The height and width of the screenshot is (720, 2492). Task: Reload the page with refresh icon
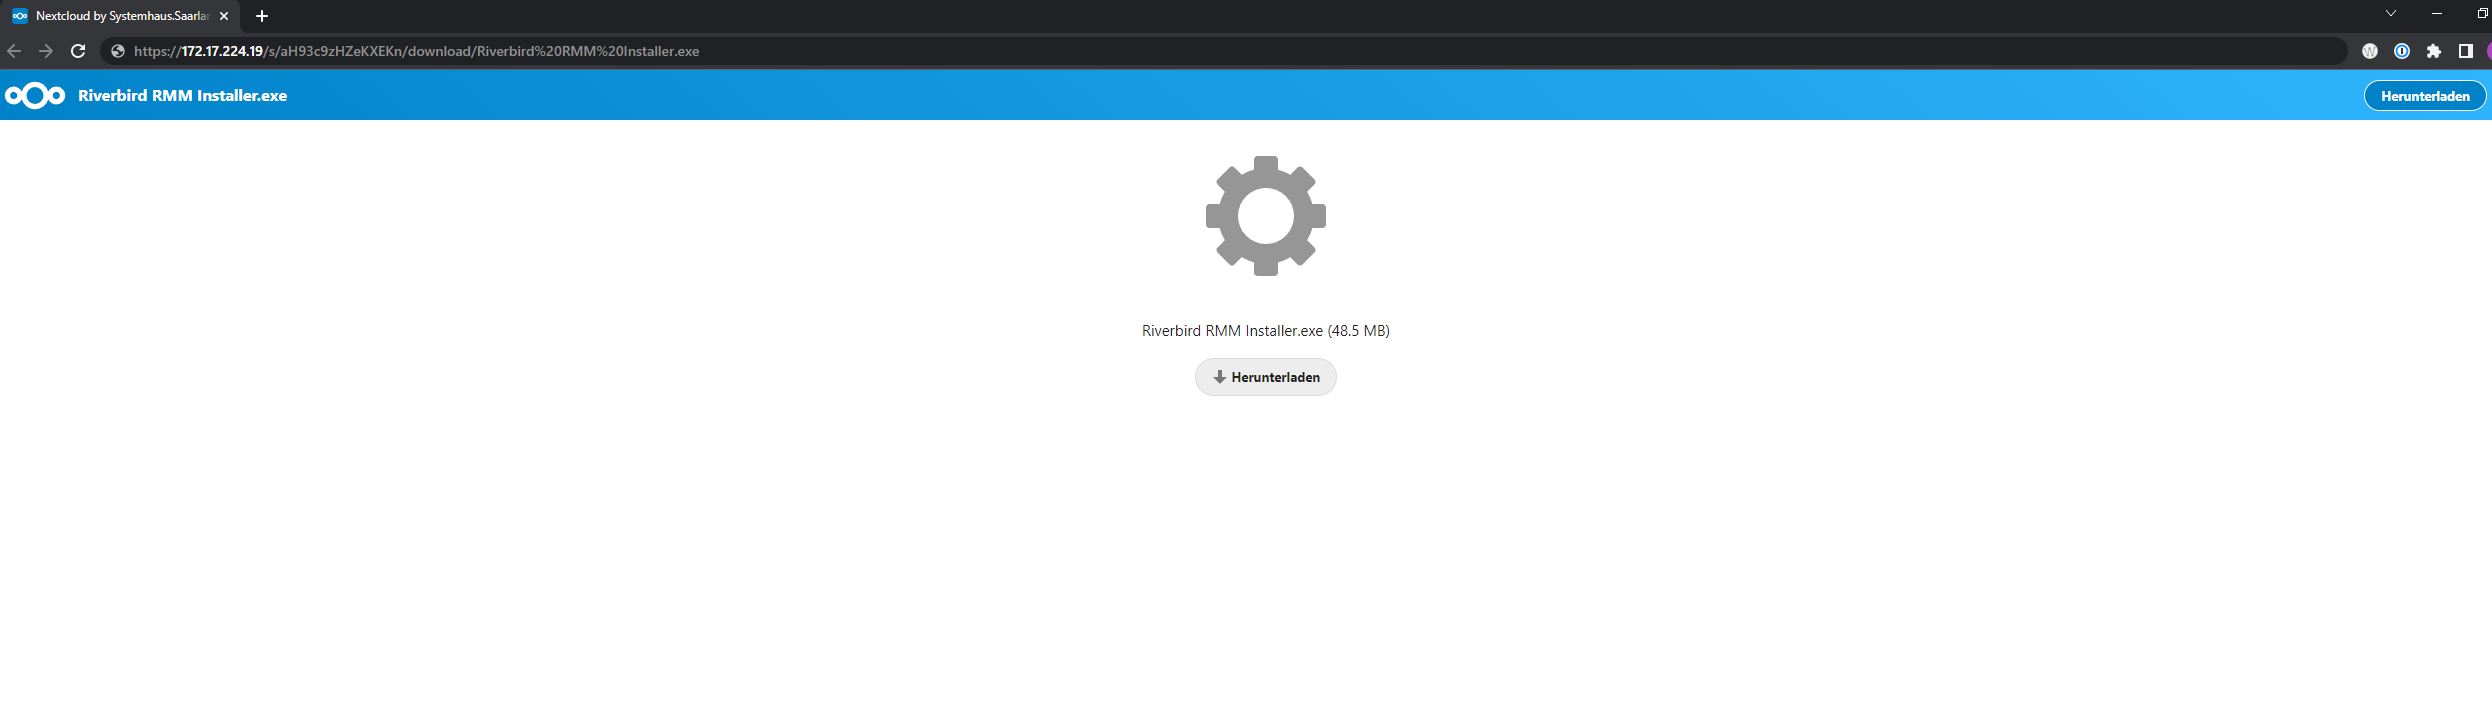coord(78,51)
